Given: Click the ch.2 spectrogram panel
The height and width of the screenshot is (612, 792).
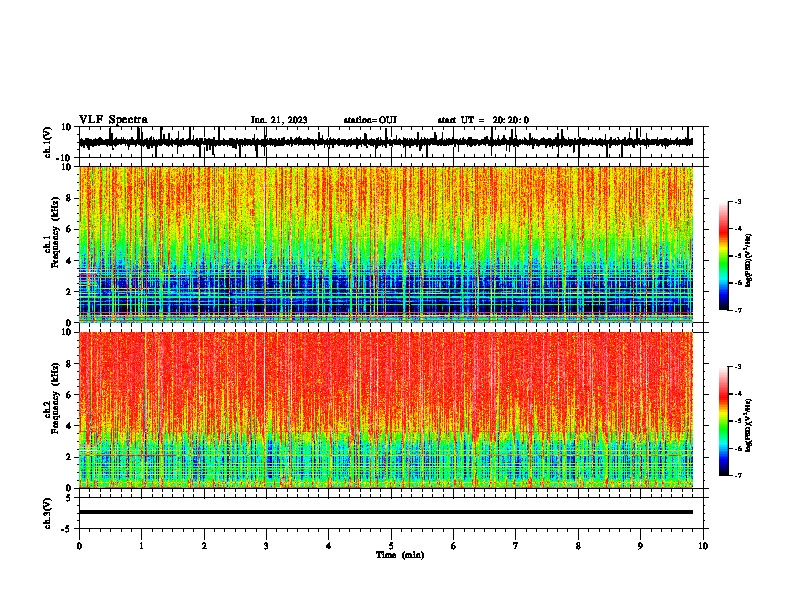Looking at the screenshot, I should click(385, 410).
